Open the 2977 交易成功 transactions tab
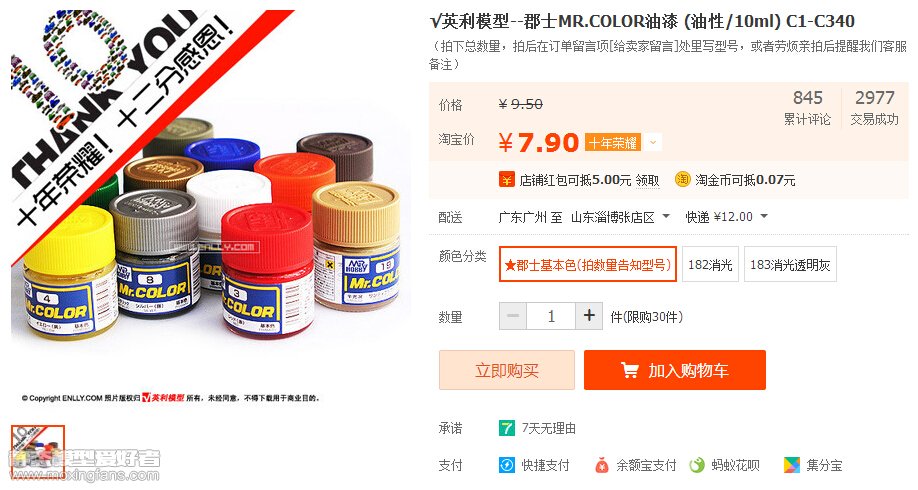This screenshot has width=918, height=490. tap(875, 107)
